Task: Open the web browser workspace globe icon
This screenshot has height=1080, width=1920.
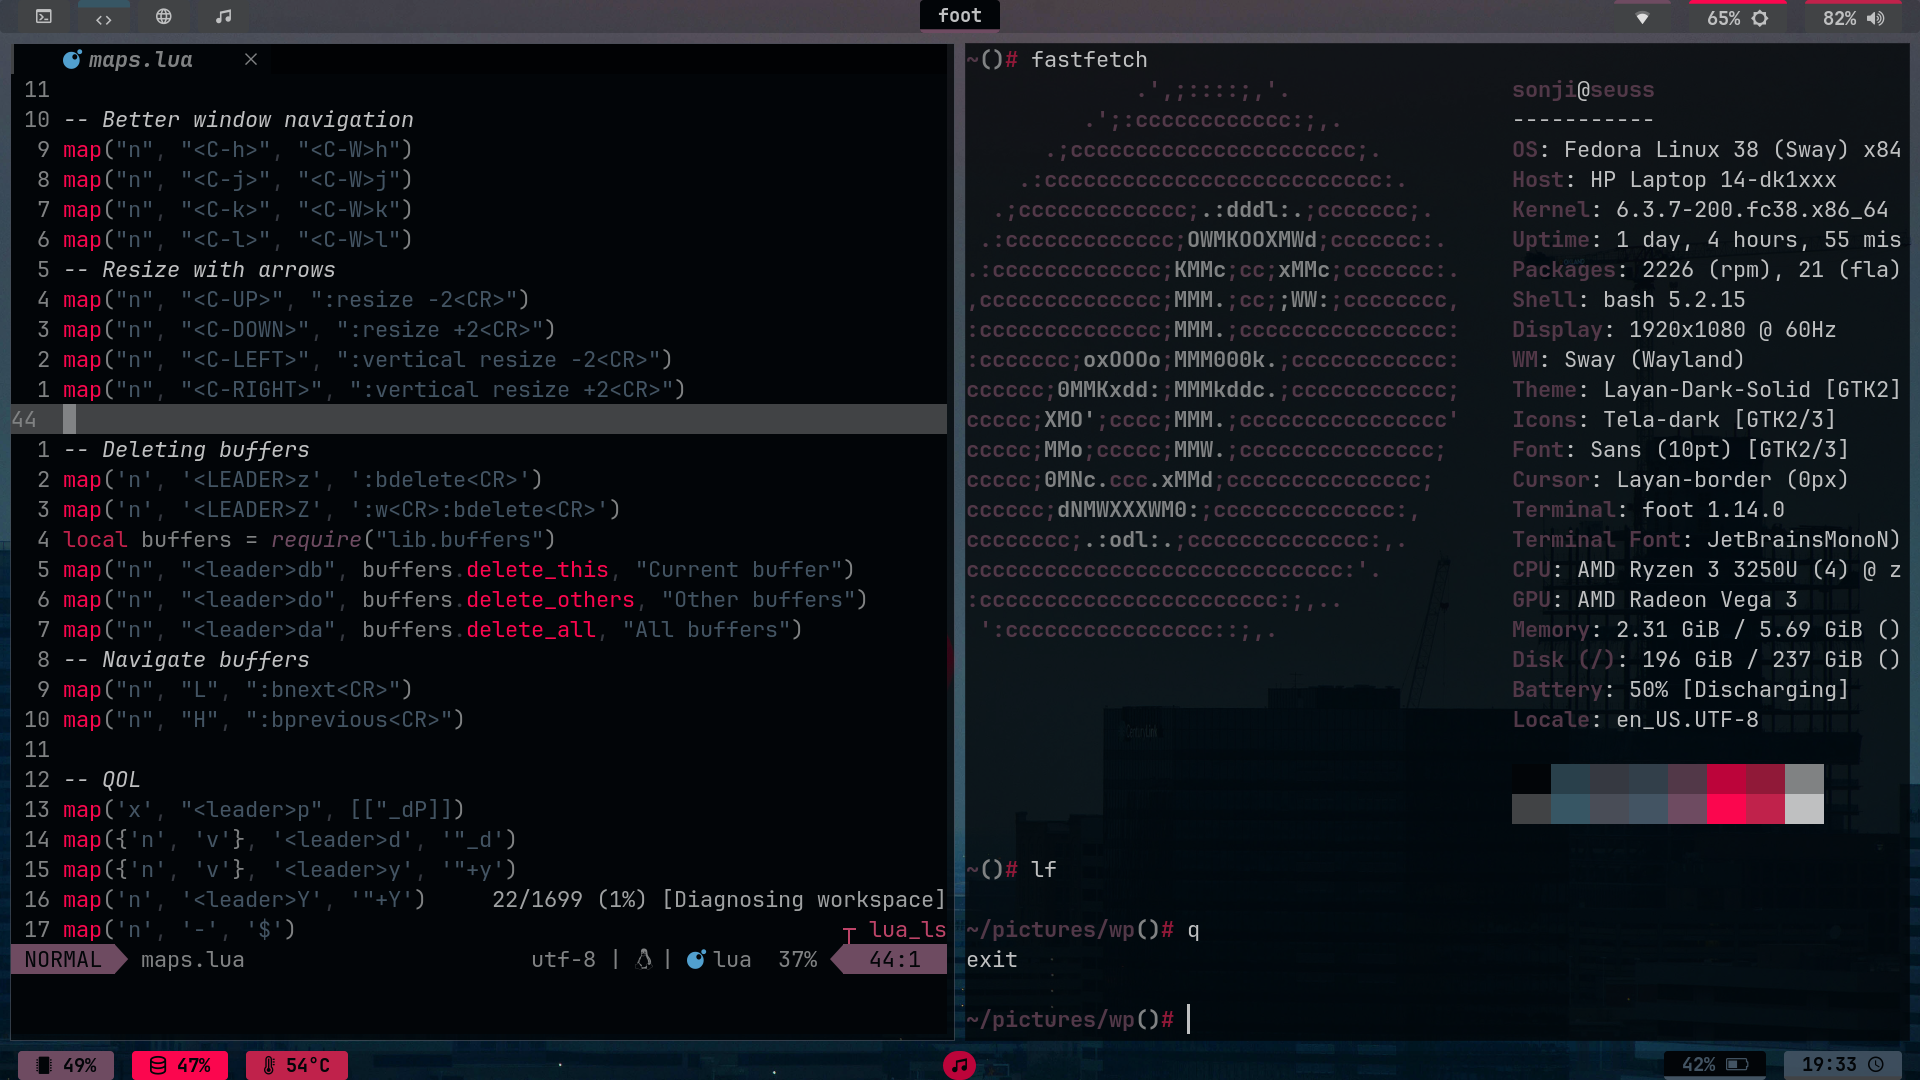Action: 164,17
